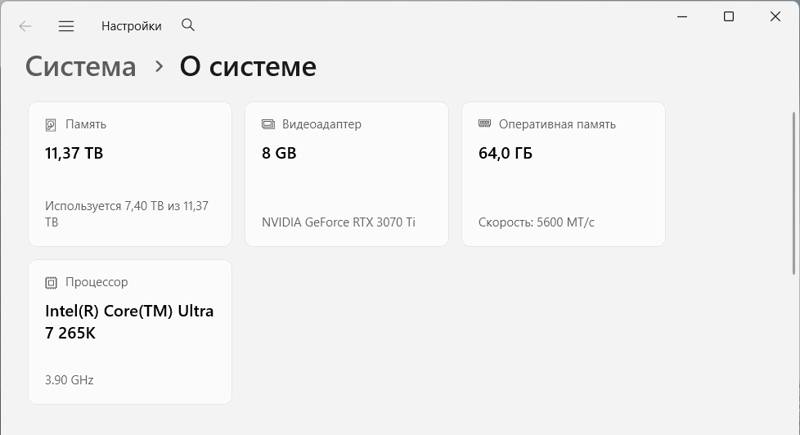Click the Настройки title text

[131, 27]
